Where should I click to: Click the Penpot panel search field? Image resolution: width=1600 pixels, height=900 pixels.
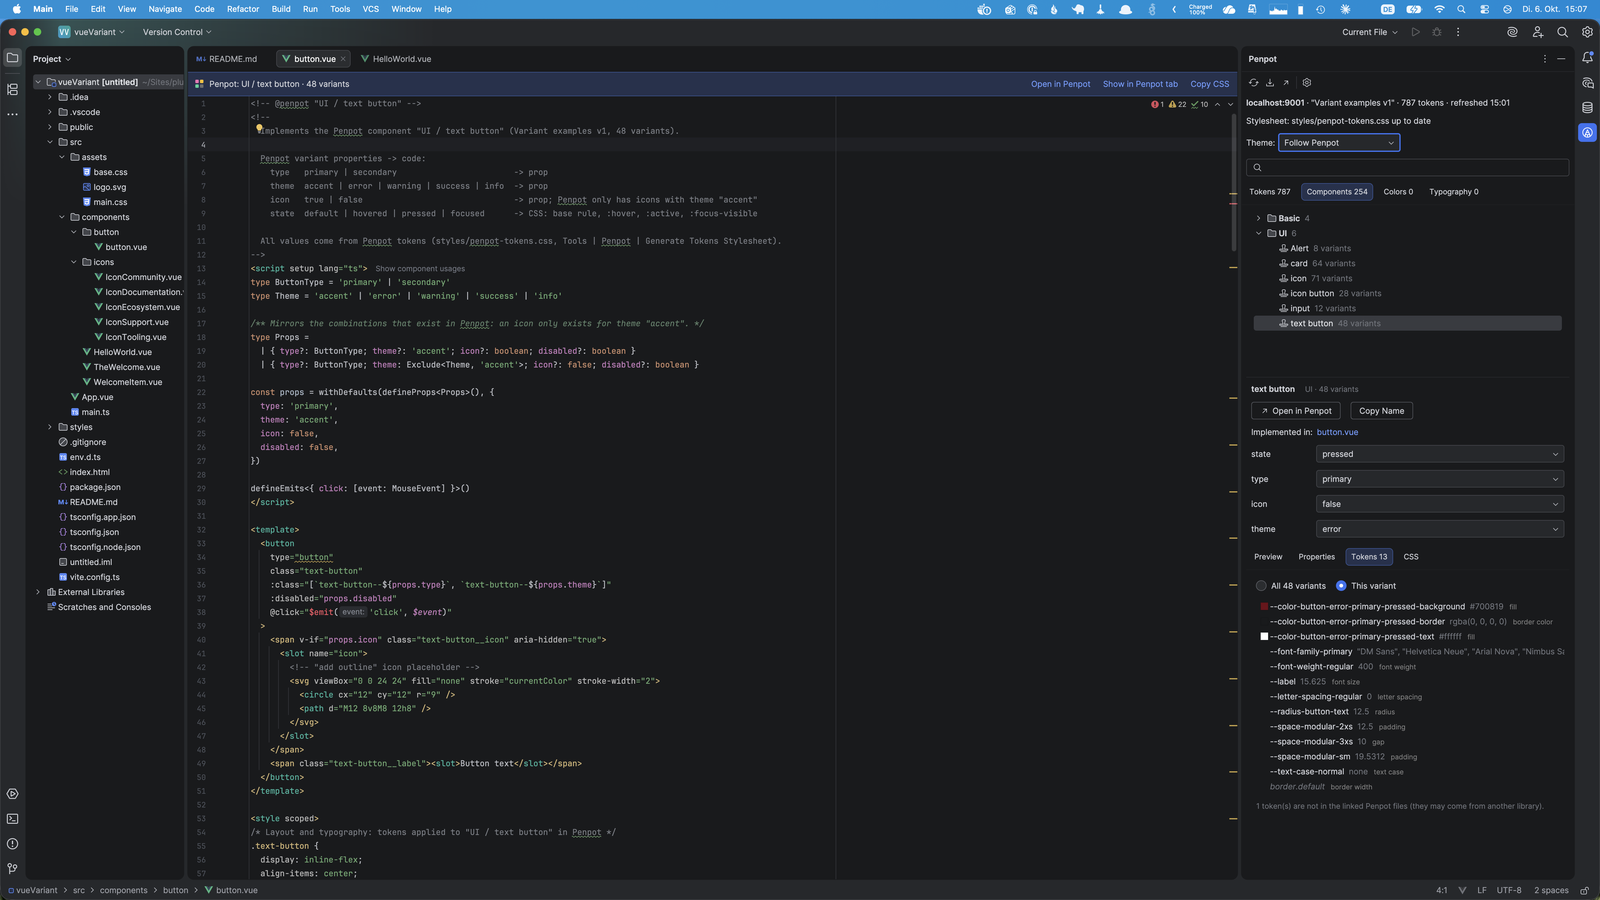coord(1407,167)
